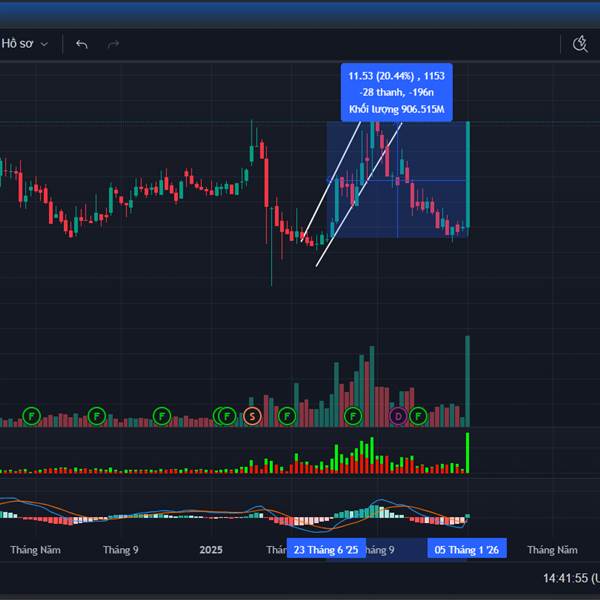Click the orange S split marker

(252, 416)
